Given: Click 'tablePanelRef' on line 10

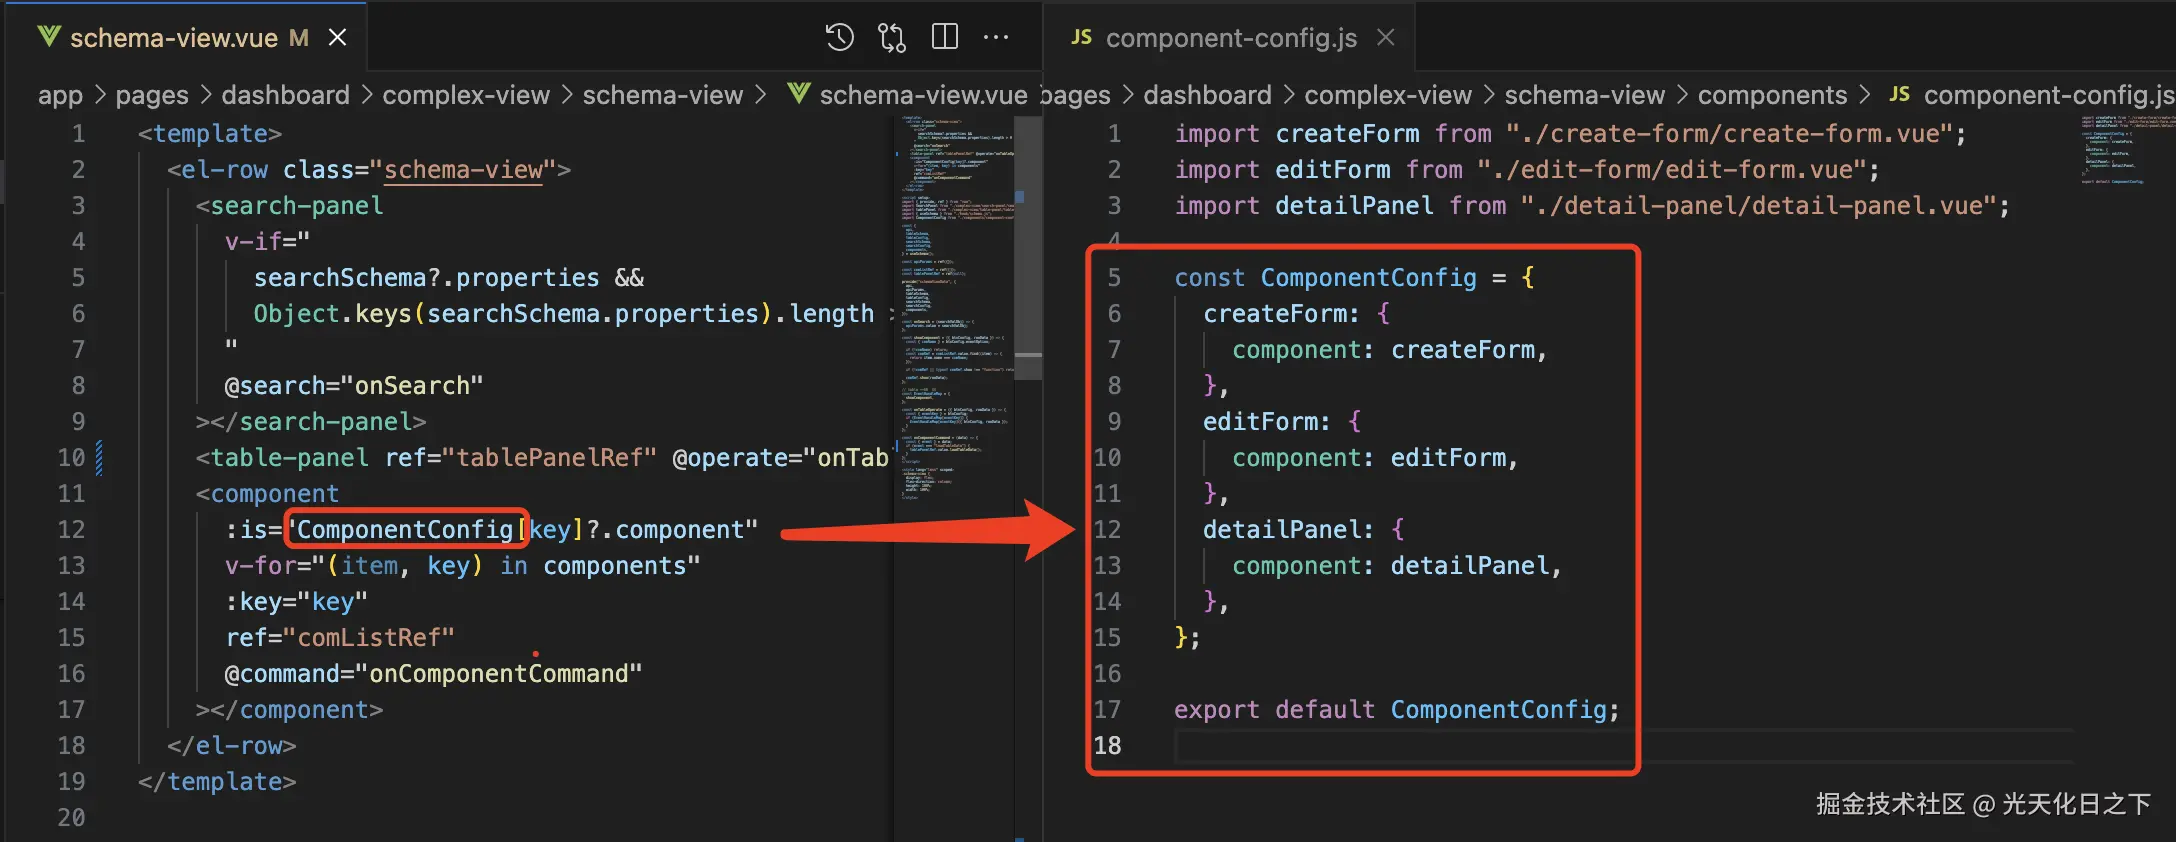Looking at the screenshot, I should (550, 457).
